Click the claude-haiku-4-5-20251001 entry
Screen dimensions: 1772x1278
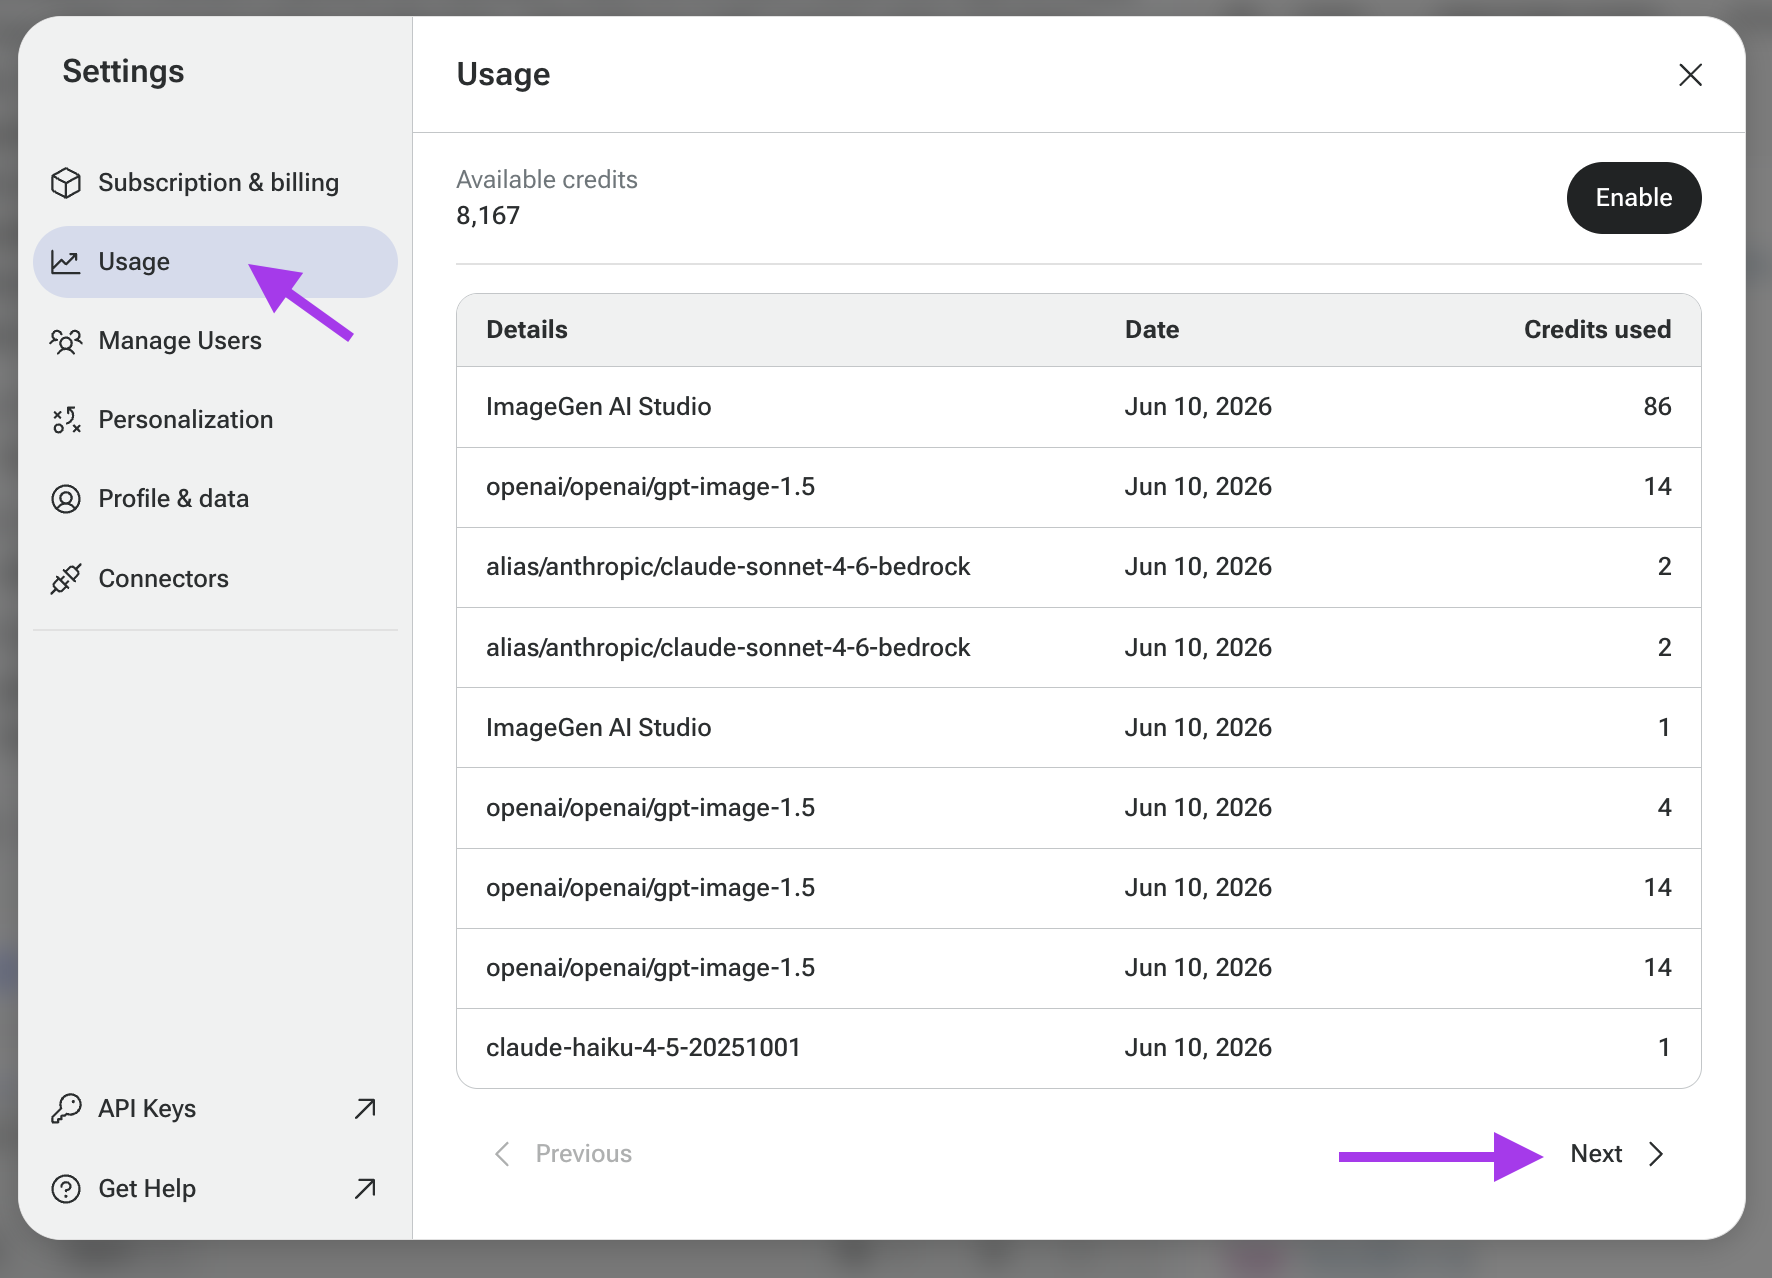point(643,1048)
